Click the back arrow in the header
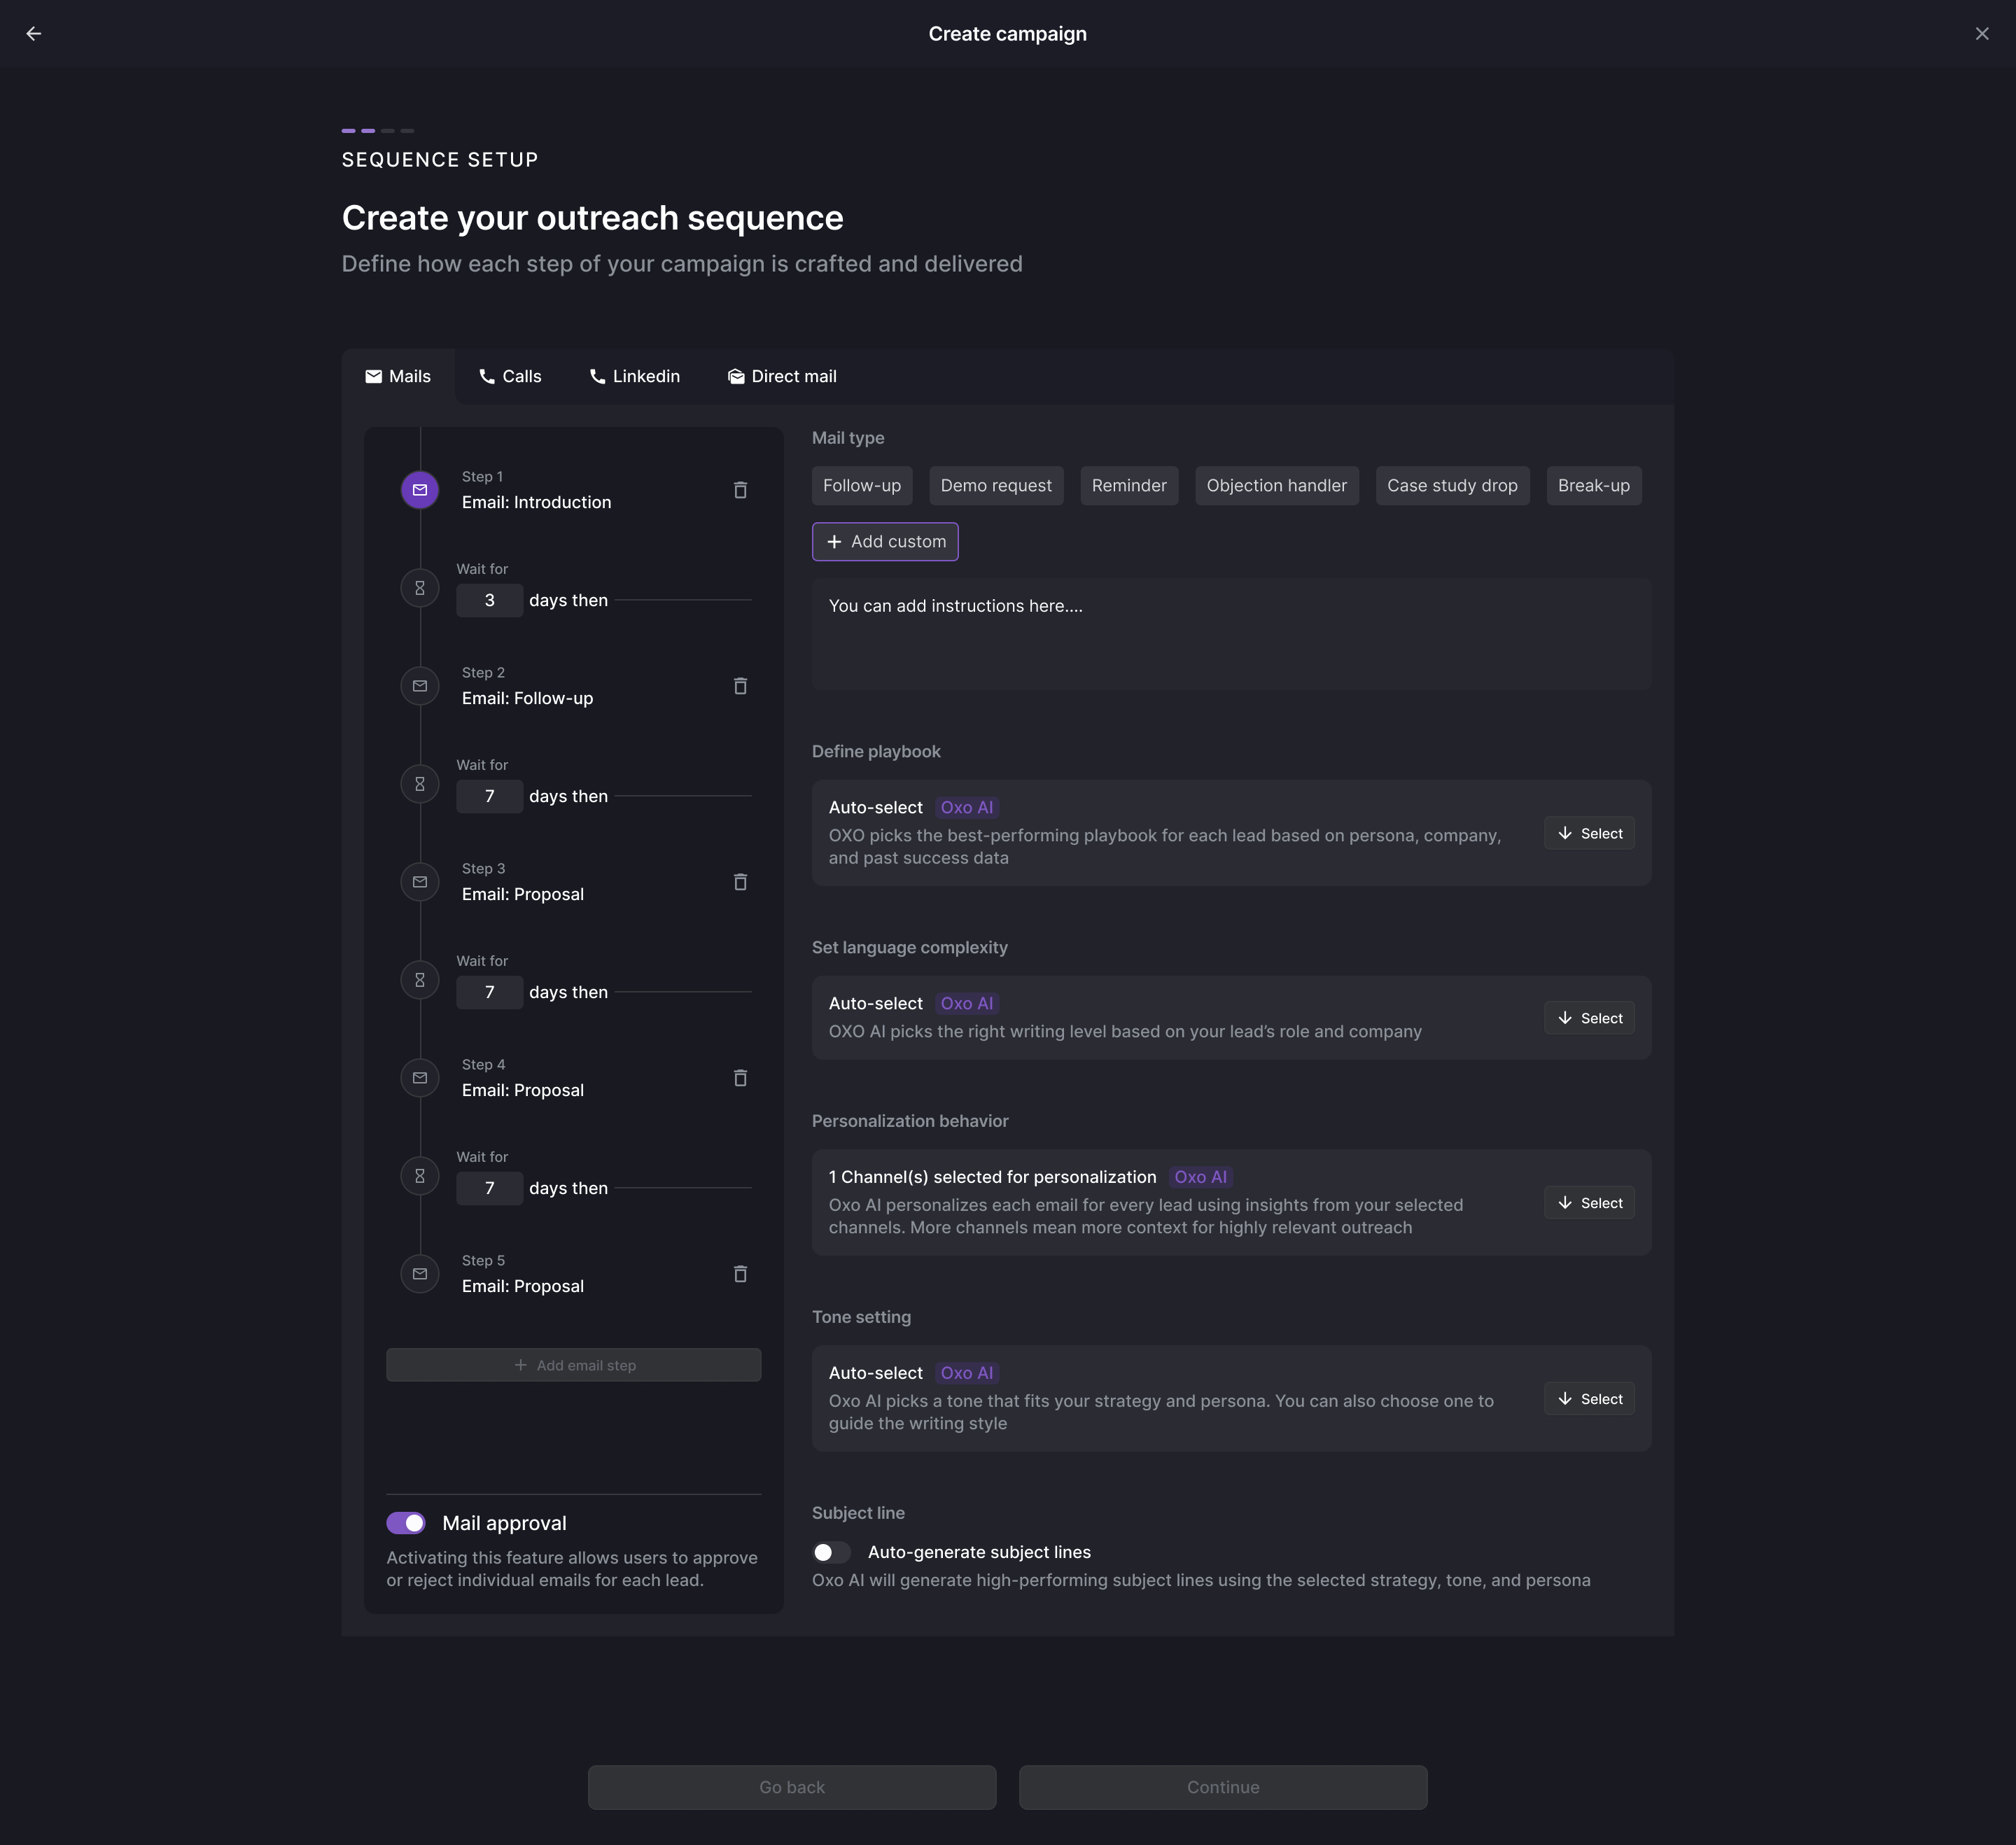 (x=34, y=34)
